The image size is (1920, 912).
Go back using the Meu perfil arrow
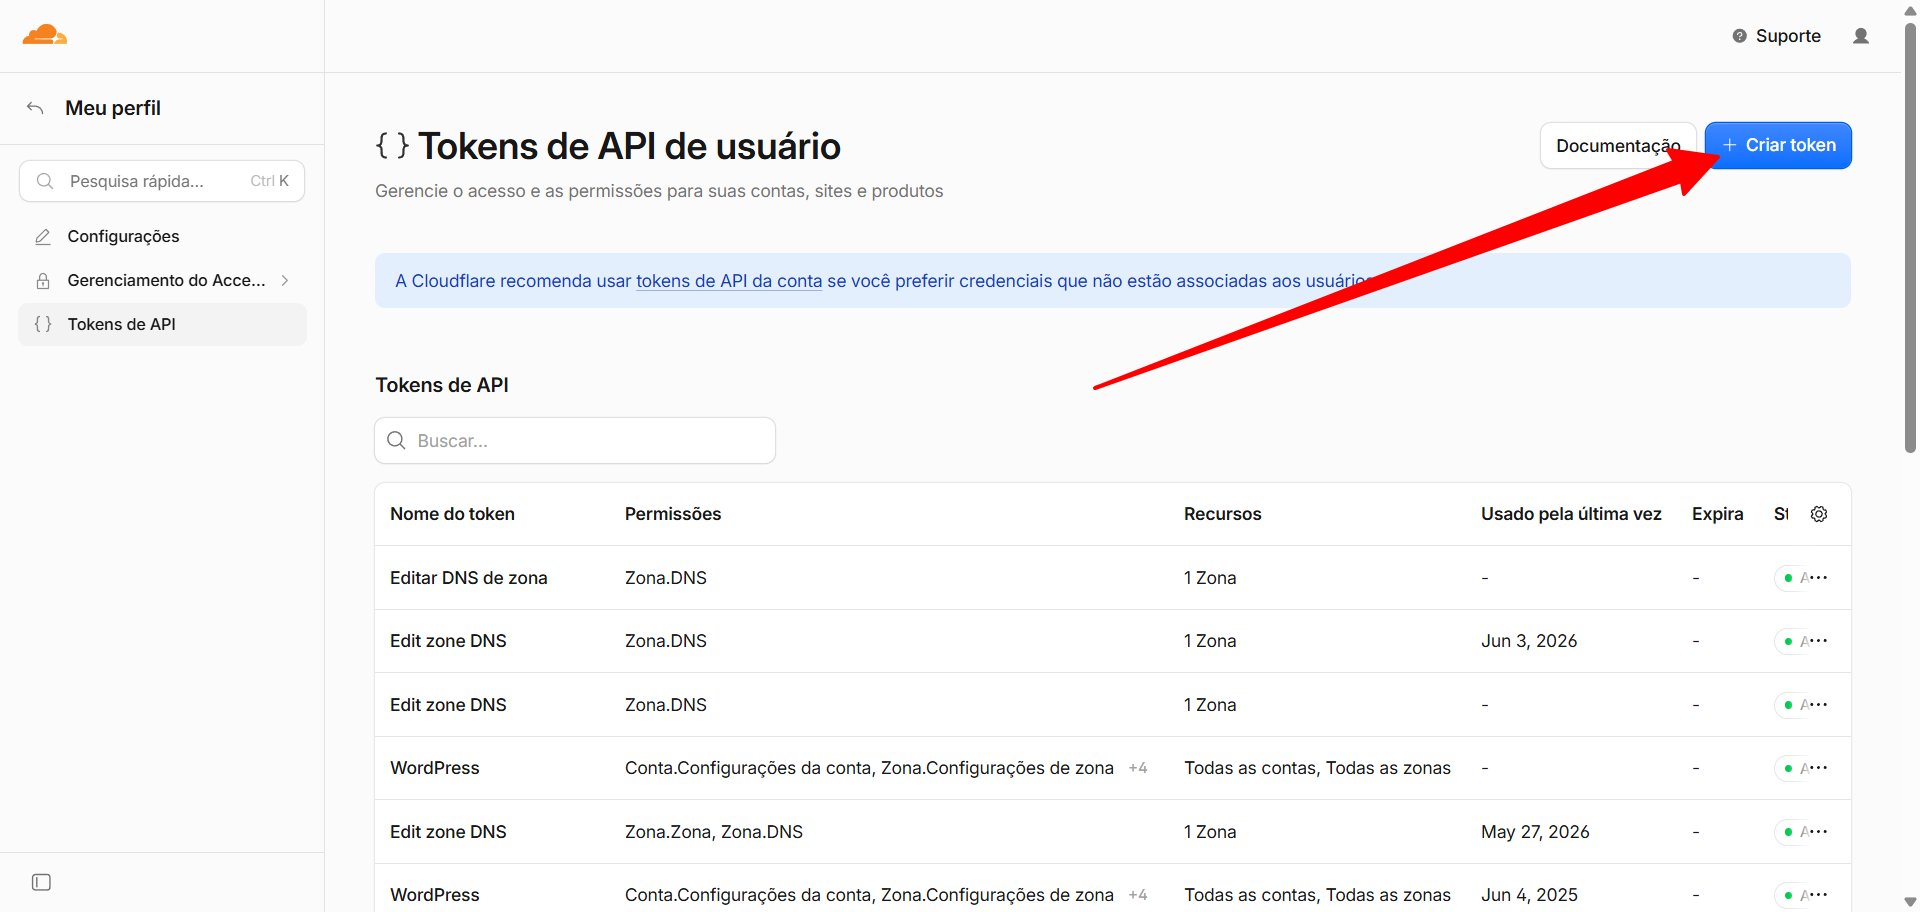pyautogui.click(x=35, y=108)
